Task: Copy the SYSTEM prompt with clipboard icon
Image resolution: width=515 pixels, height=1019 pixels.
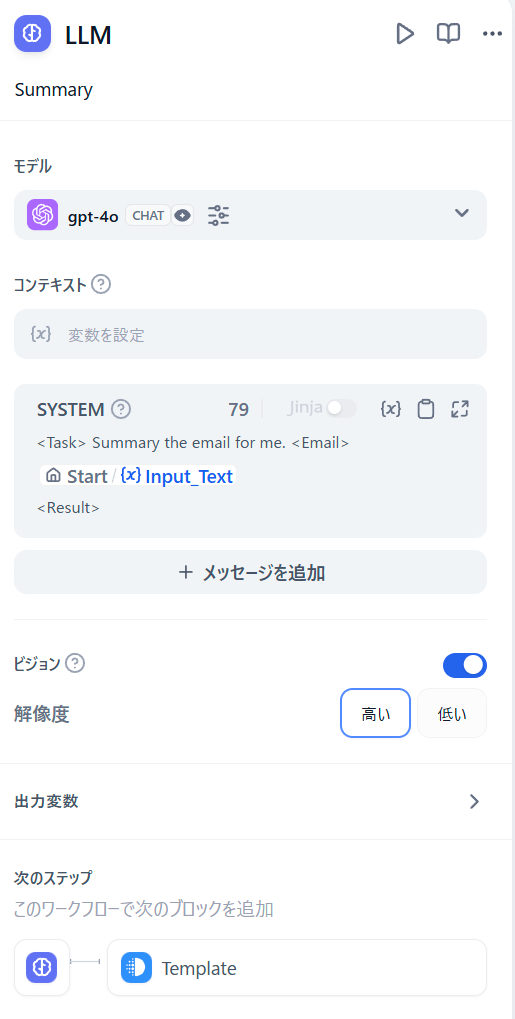Action: point(426,409)
